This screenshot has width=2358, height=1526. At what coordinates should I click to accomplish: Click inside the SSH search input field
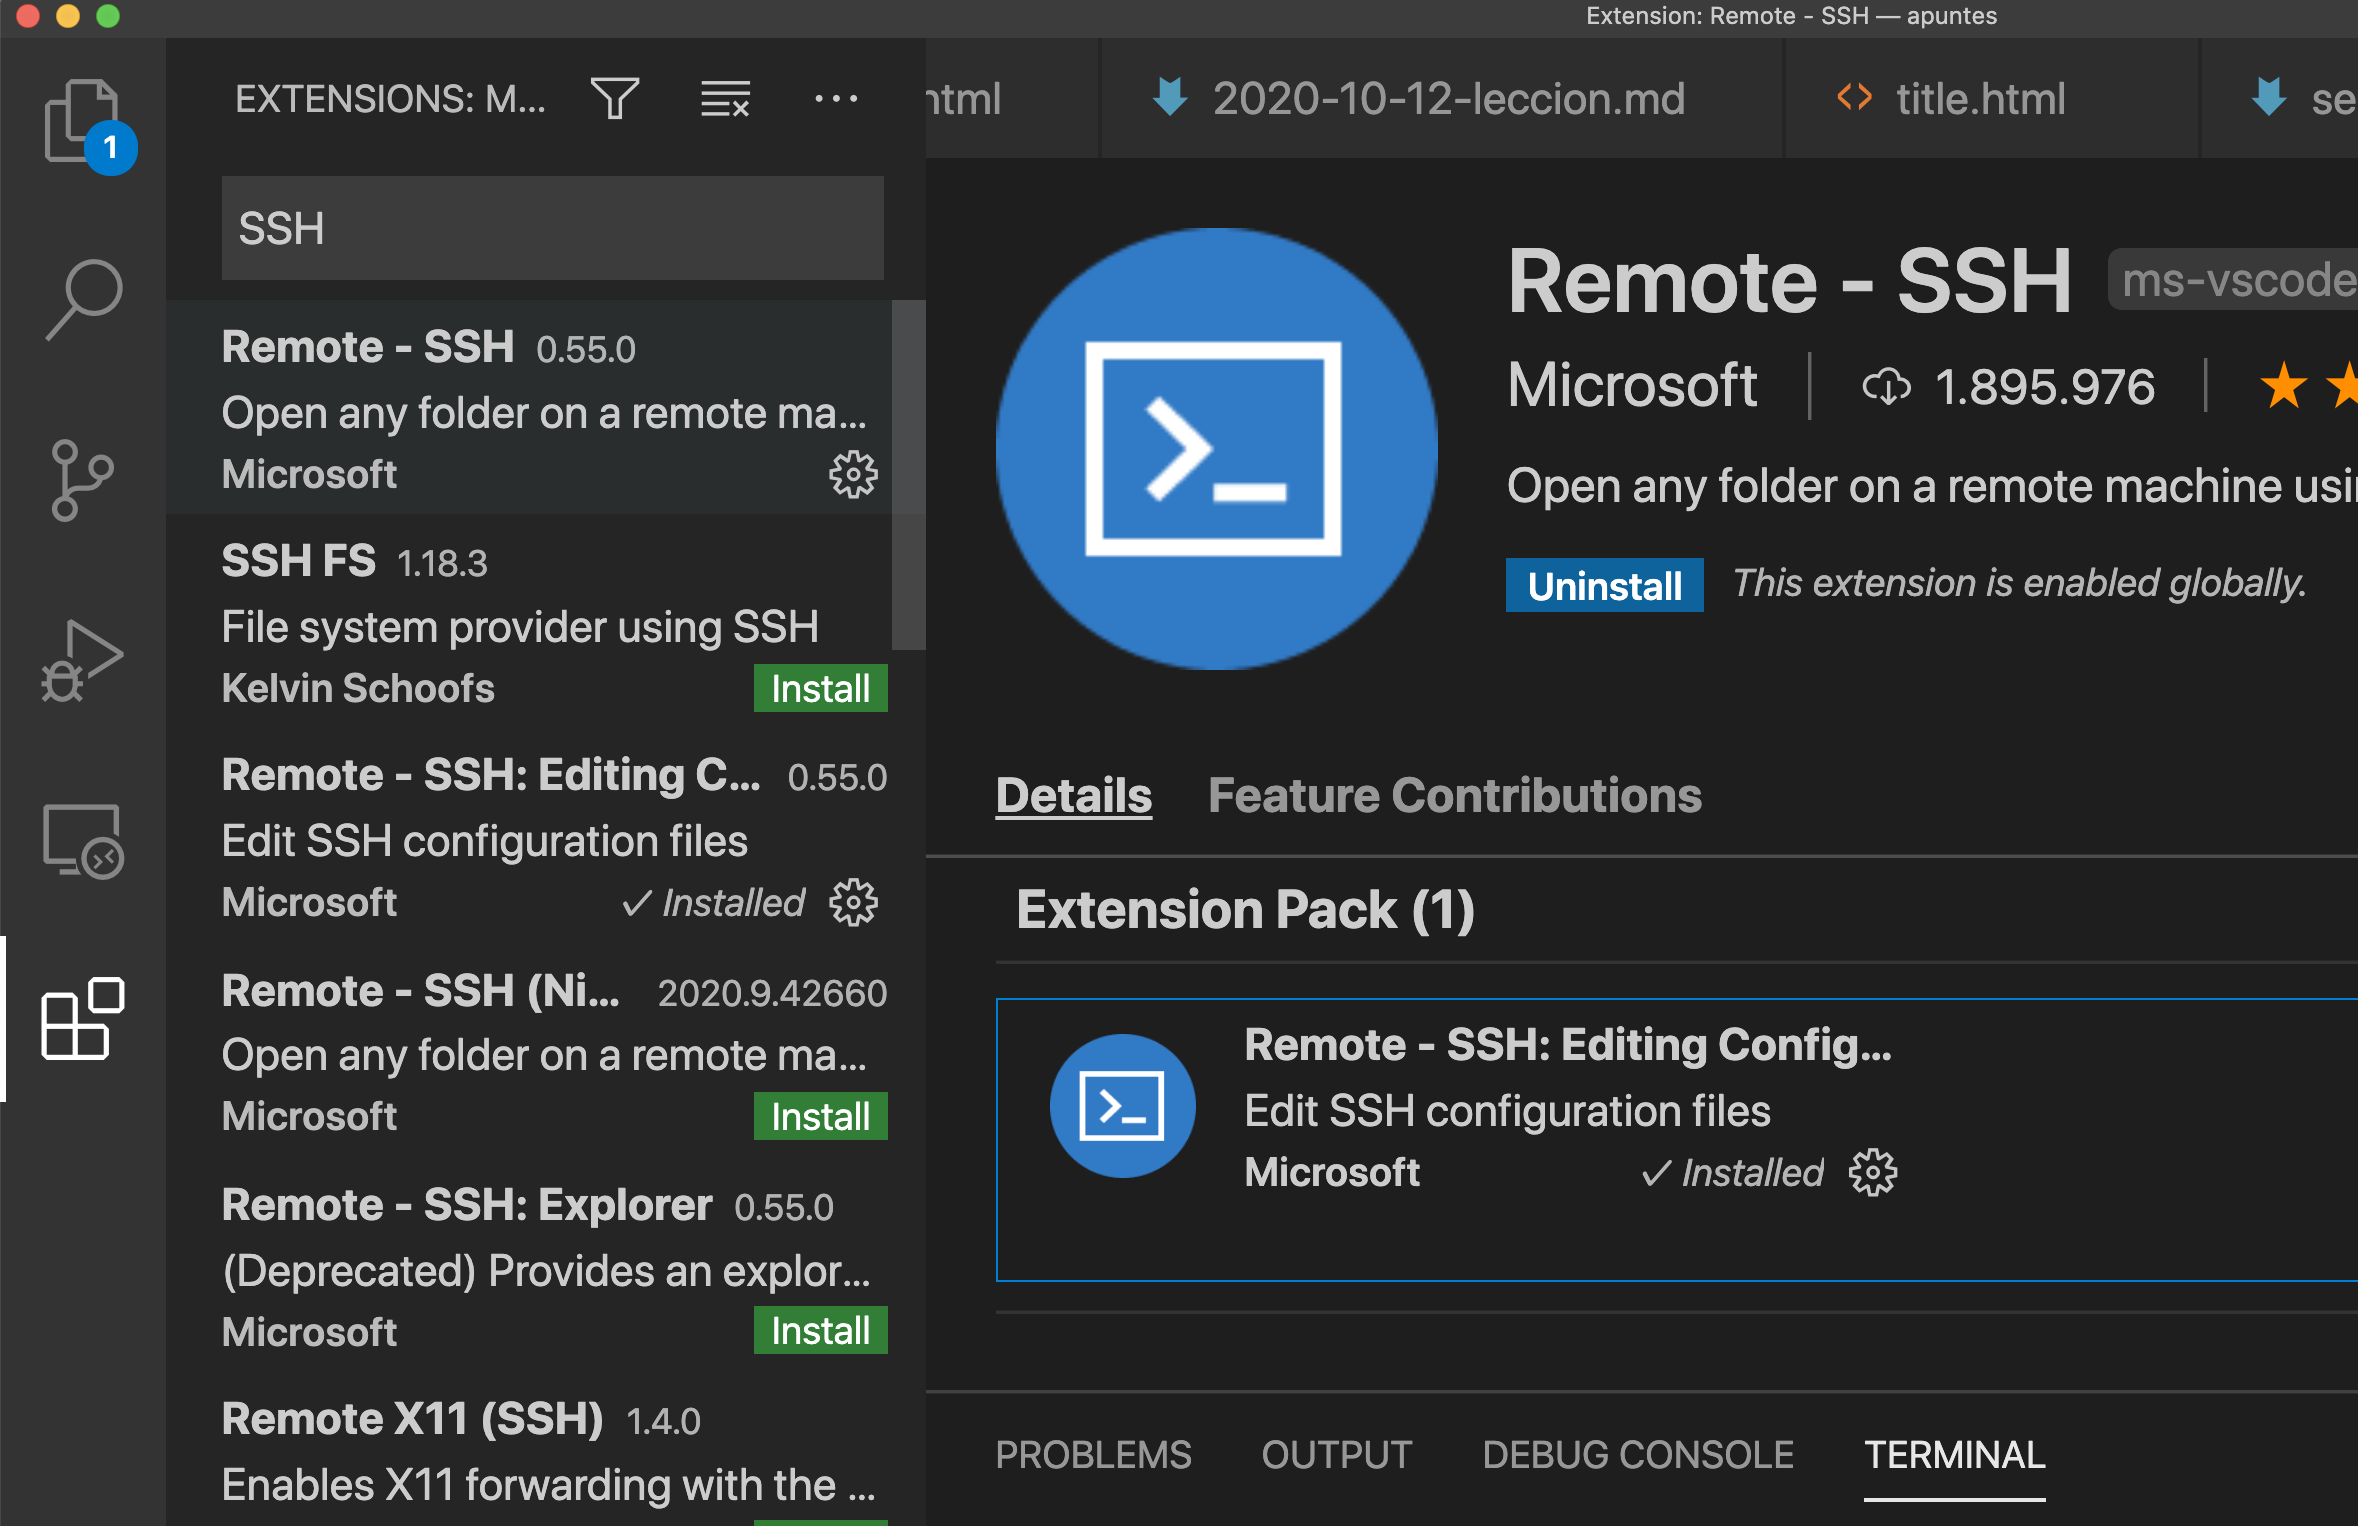pos(552,228)
